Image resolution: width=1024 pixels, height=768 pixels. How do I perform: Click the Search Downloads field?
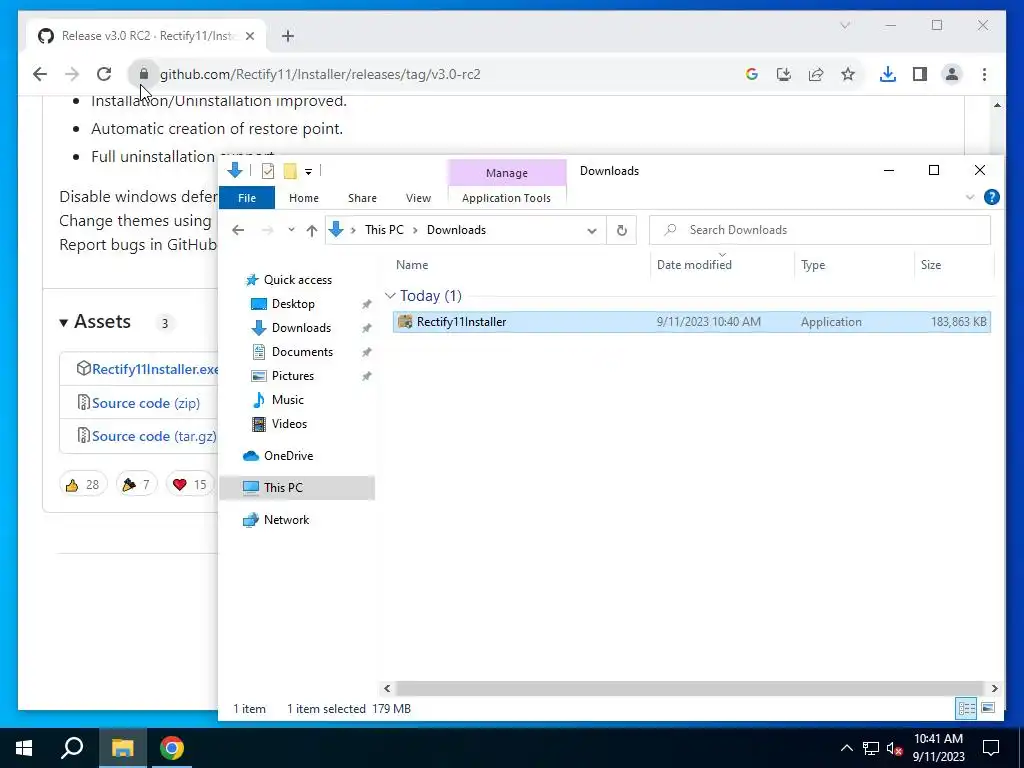pos(820,230)
